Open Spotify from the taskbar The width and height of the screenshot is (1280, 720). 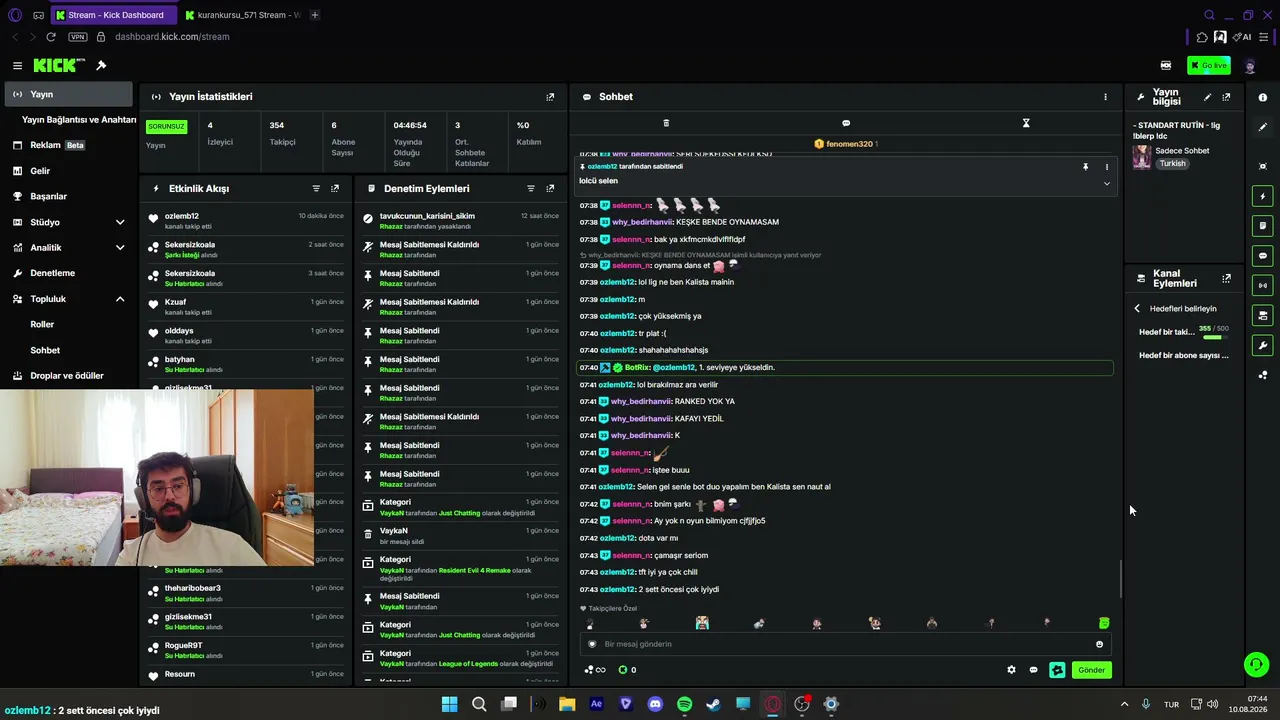(x=684, y=704)
